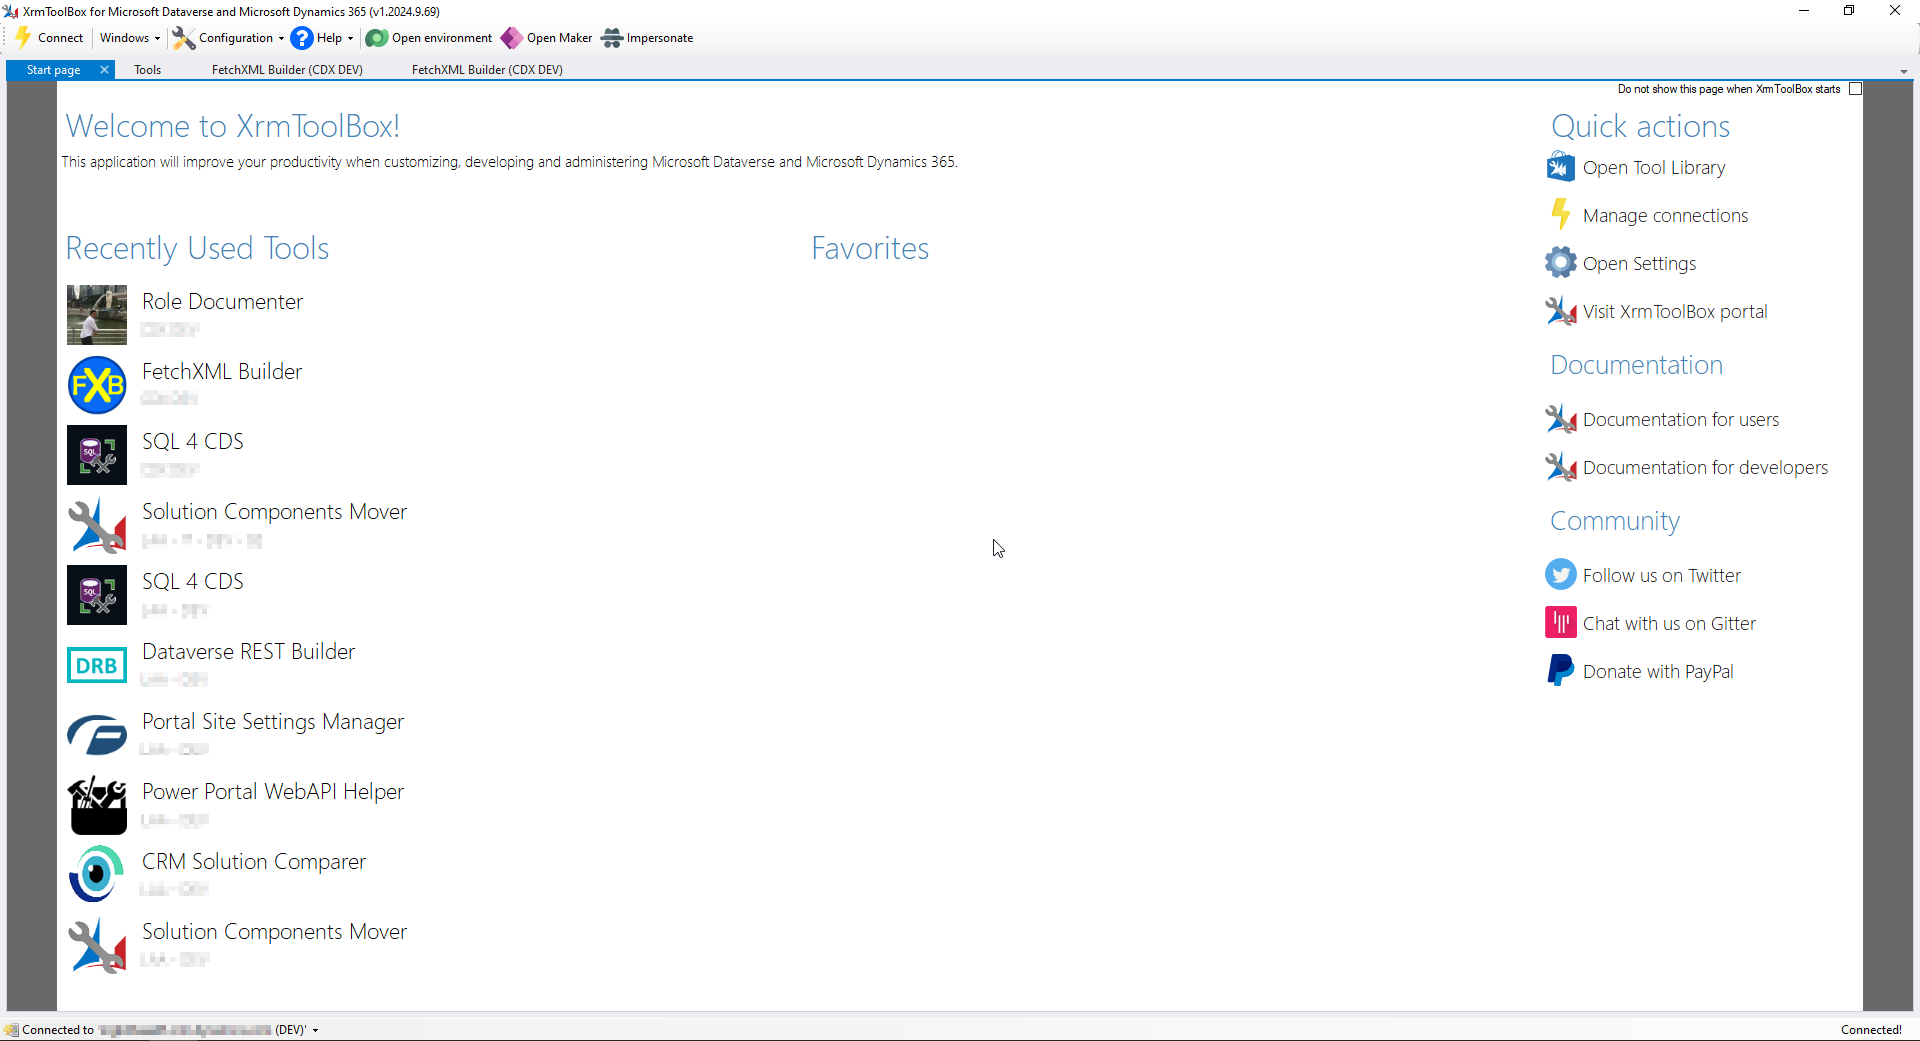The image size is (1920, 1041).
Task: Tick the 'Do not show this page' checkbox
Action: (1856, 89)
